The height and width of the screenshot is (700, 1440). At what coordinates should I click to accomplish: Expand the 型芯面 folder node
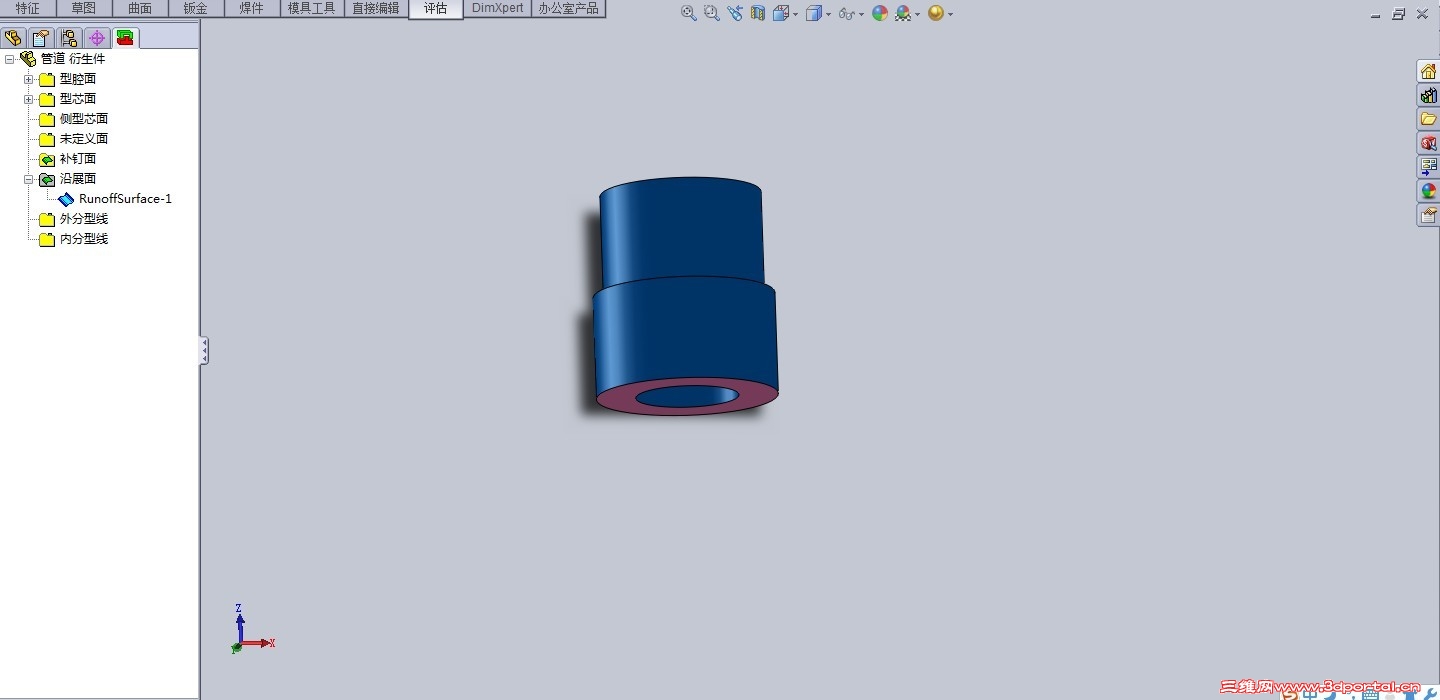click(29, 99)
